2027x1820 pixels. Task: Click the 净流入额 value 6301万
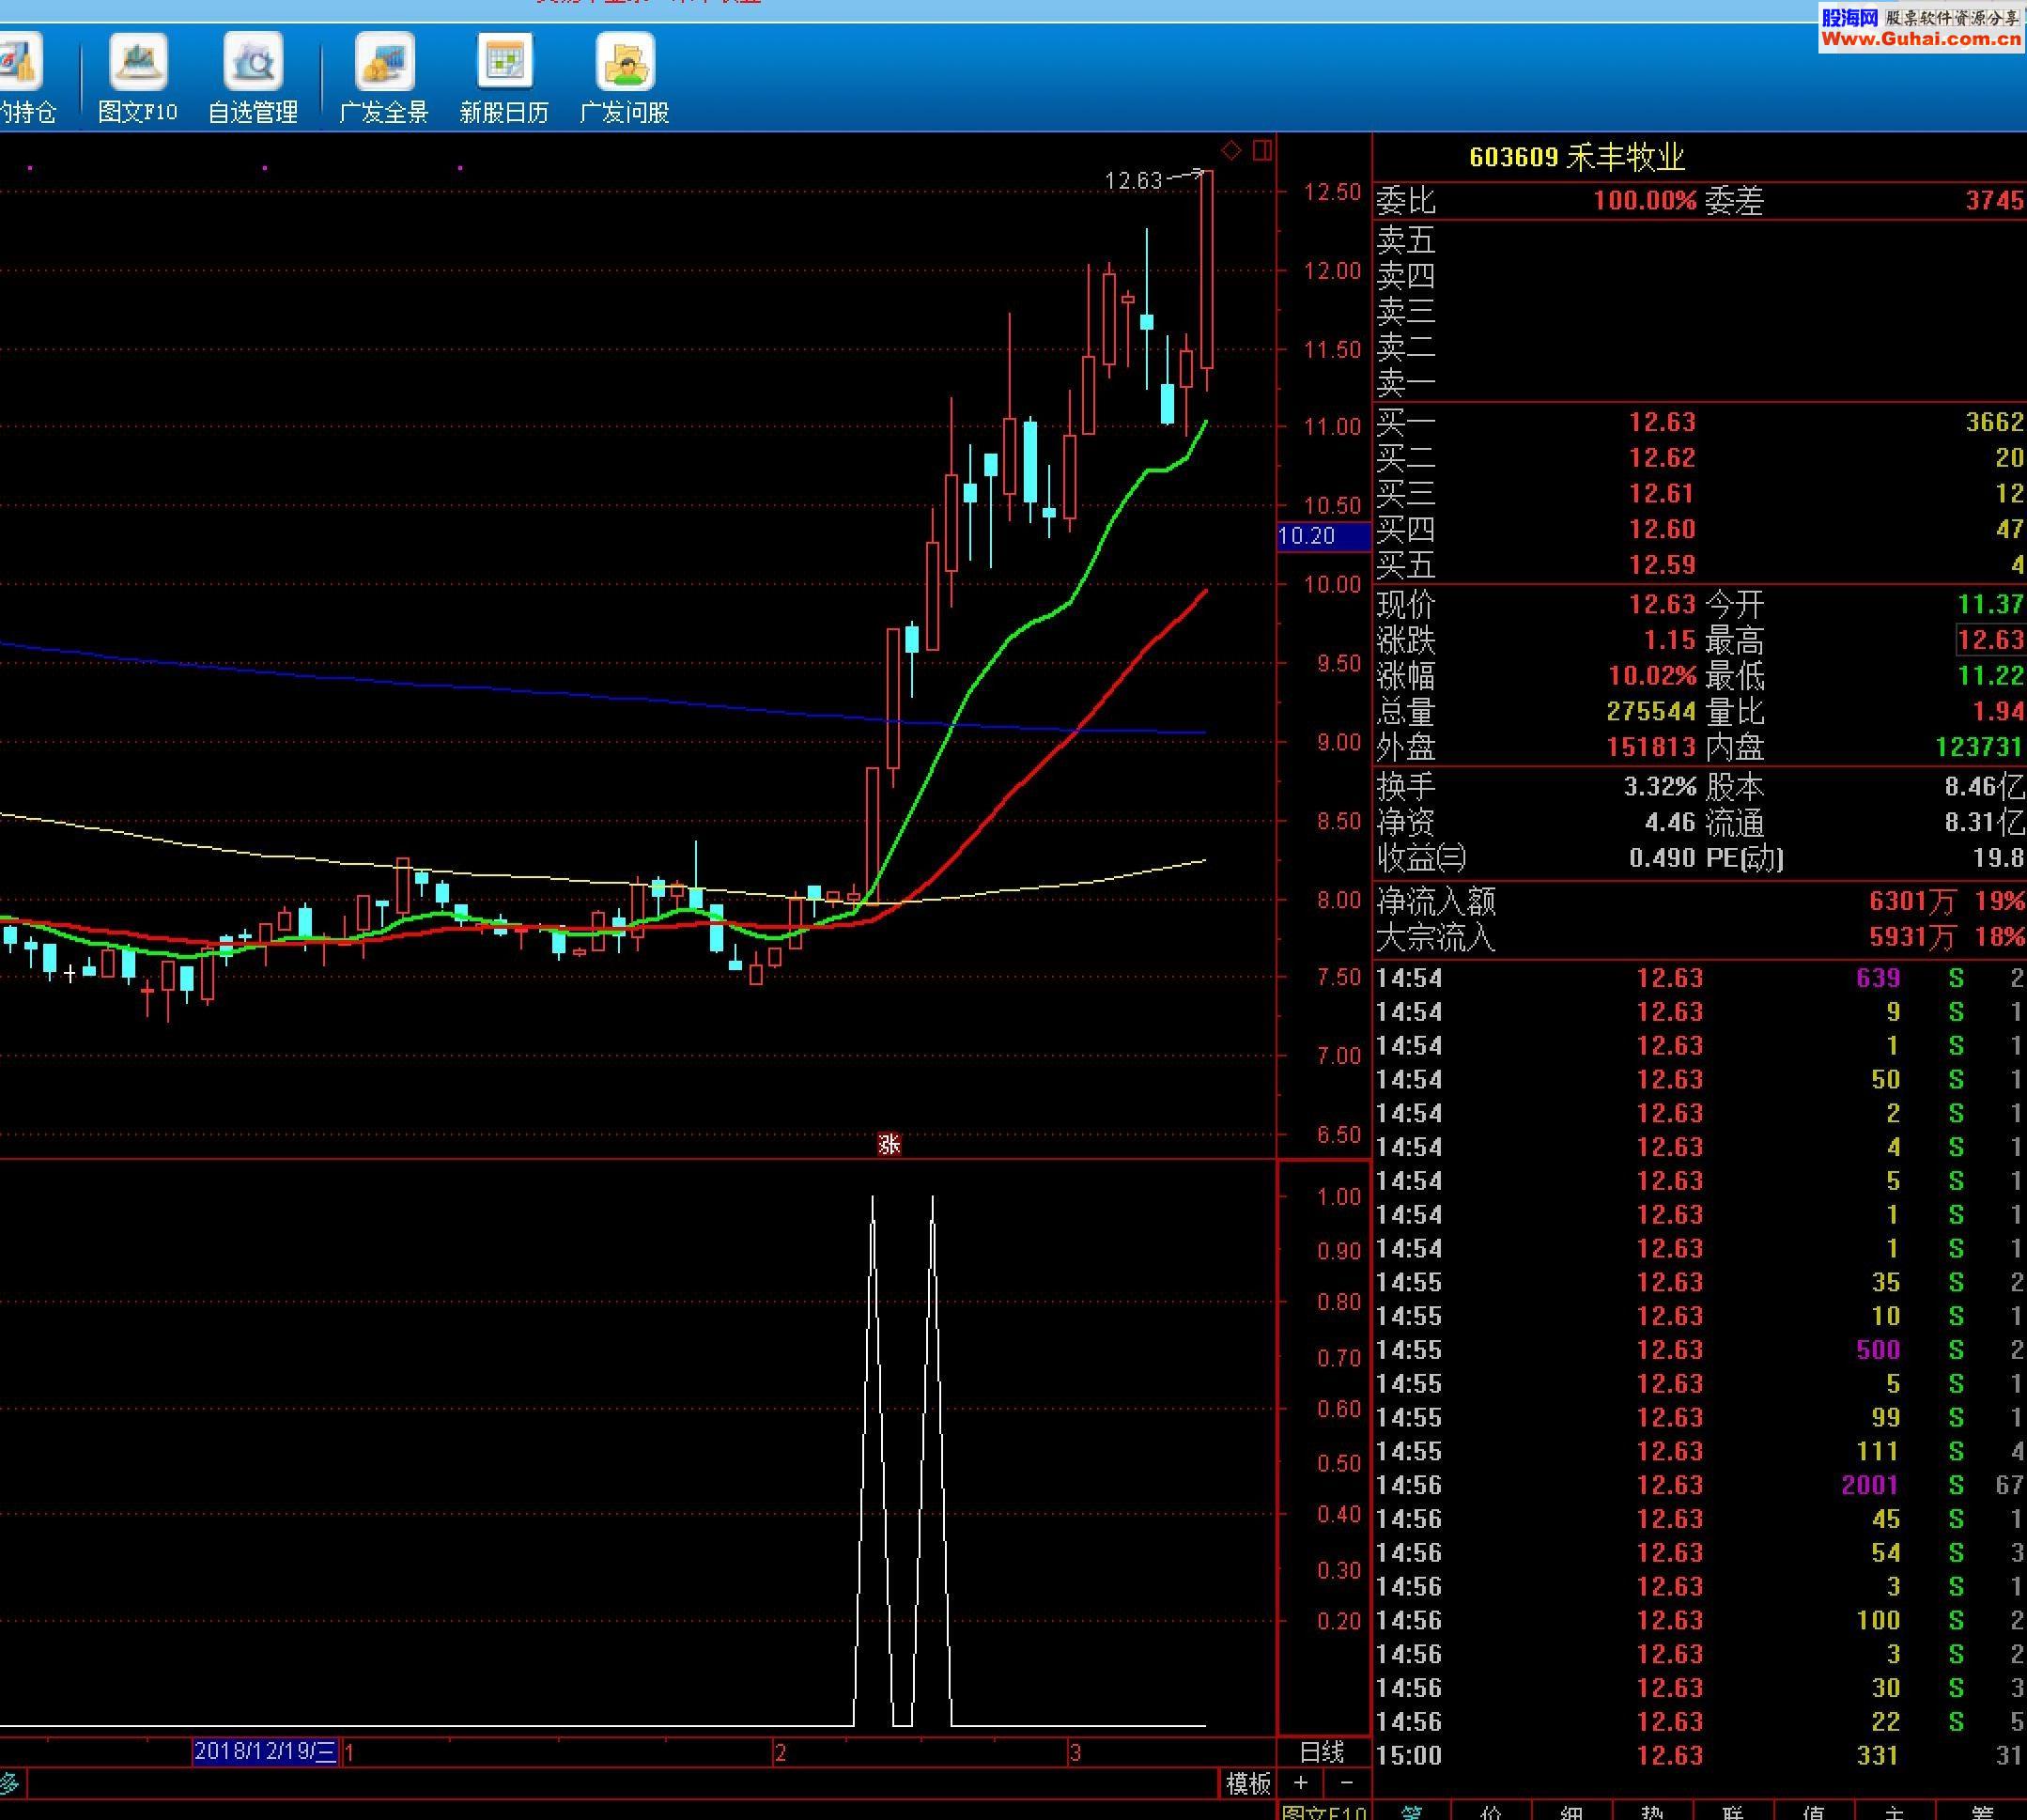1912,902
